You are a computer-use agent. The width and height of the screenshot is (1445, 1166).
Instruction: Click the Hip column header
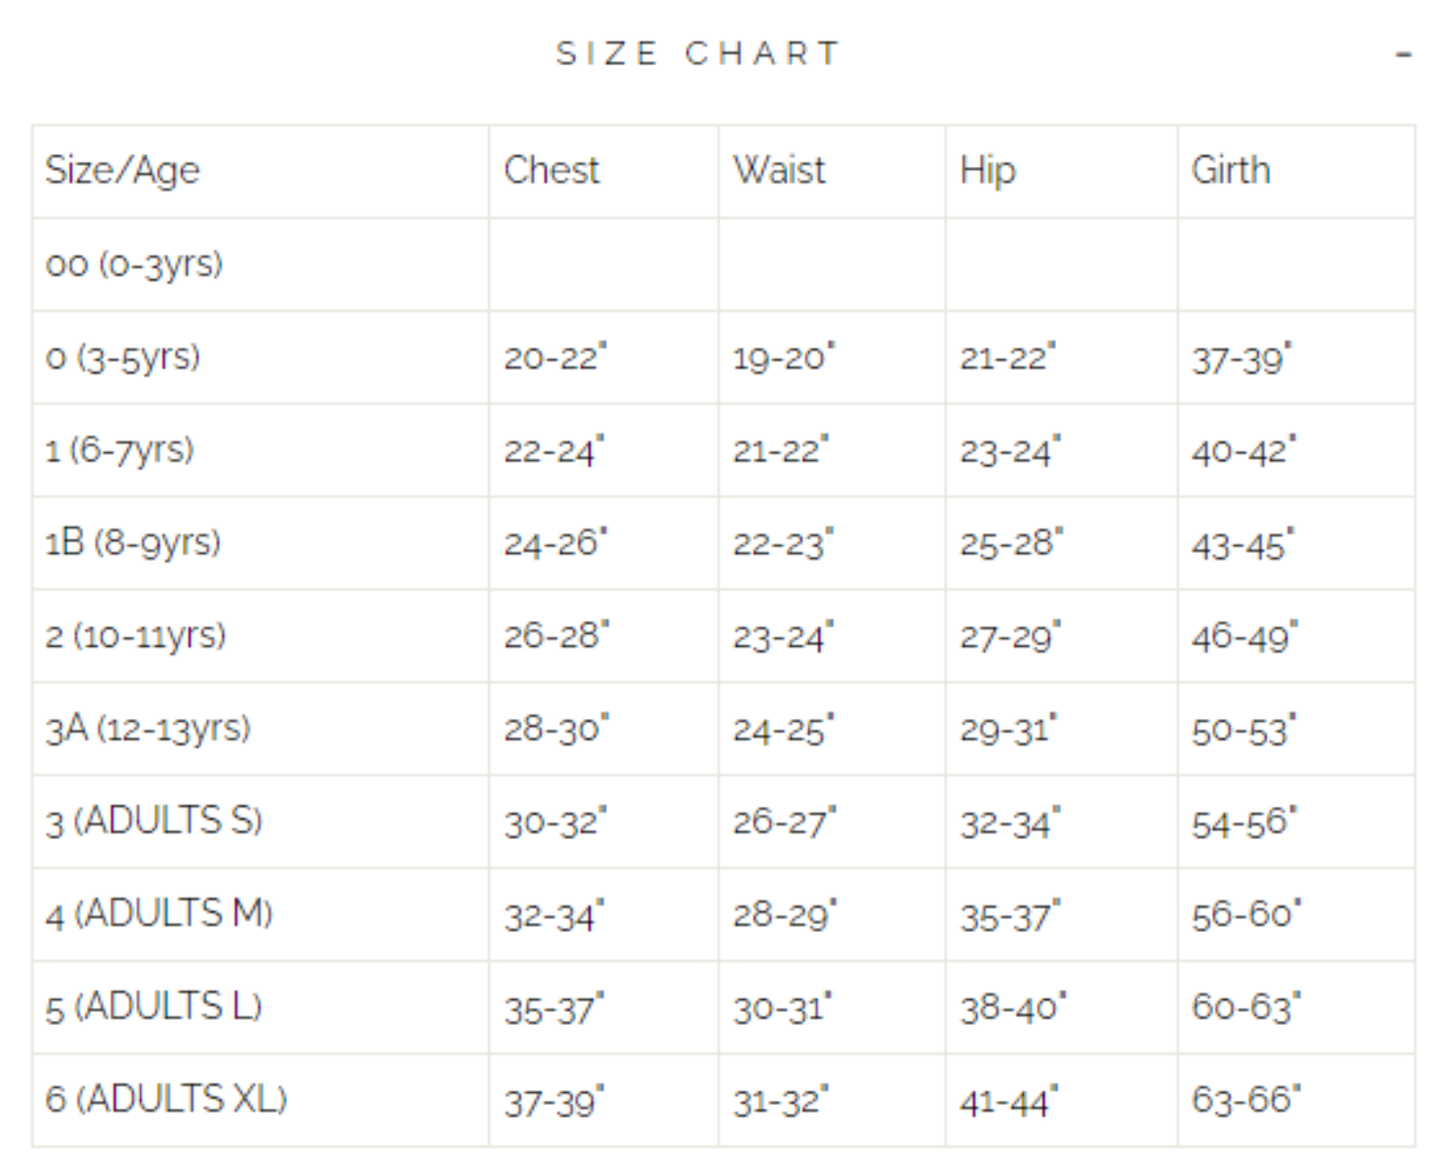click(x=987, y=171)
